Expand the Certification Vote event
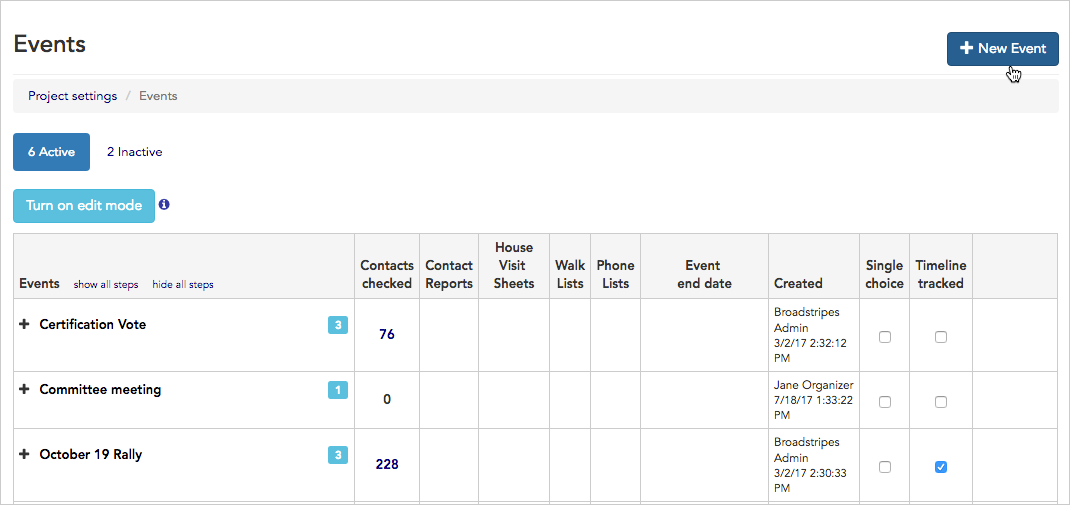Viewport: 1070px width, 505px height. [x=25, y=325]
